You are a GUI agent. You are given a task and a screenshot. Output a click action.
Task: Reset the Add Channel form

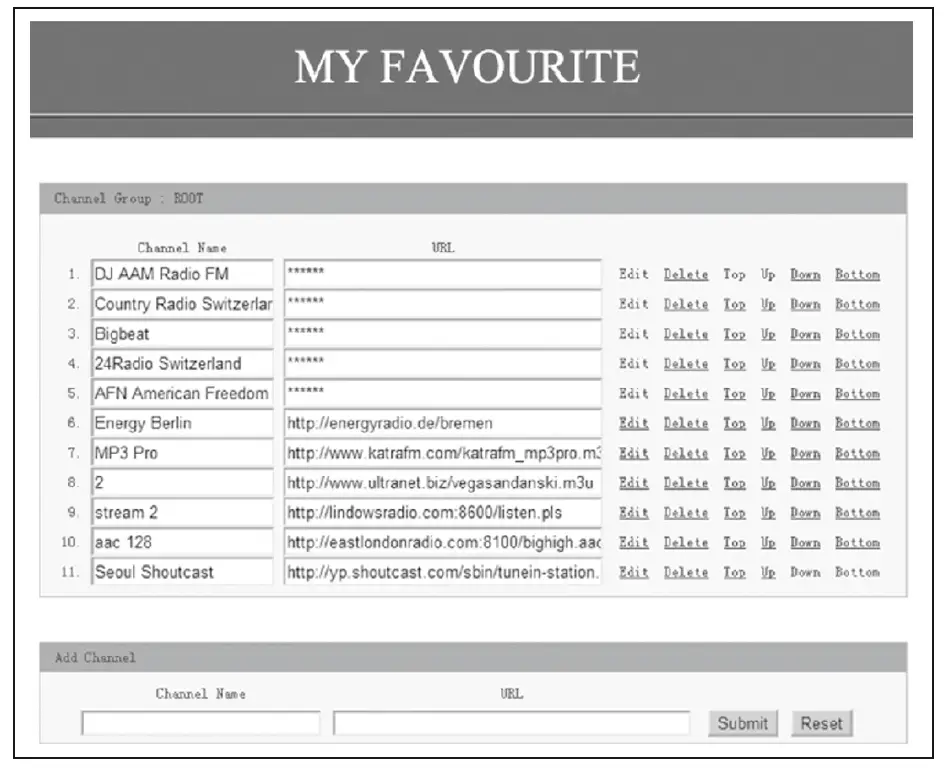click(821, 723)
